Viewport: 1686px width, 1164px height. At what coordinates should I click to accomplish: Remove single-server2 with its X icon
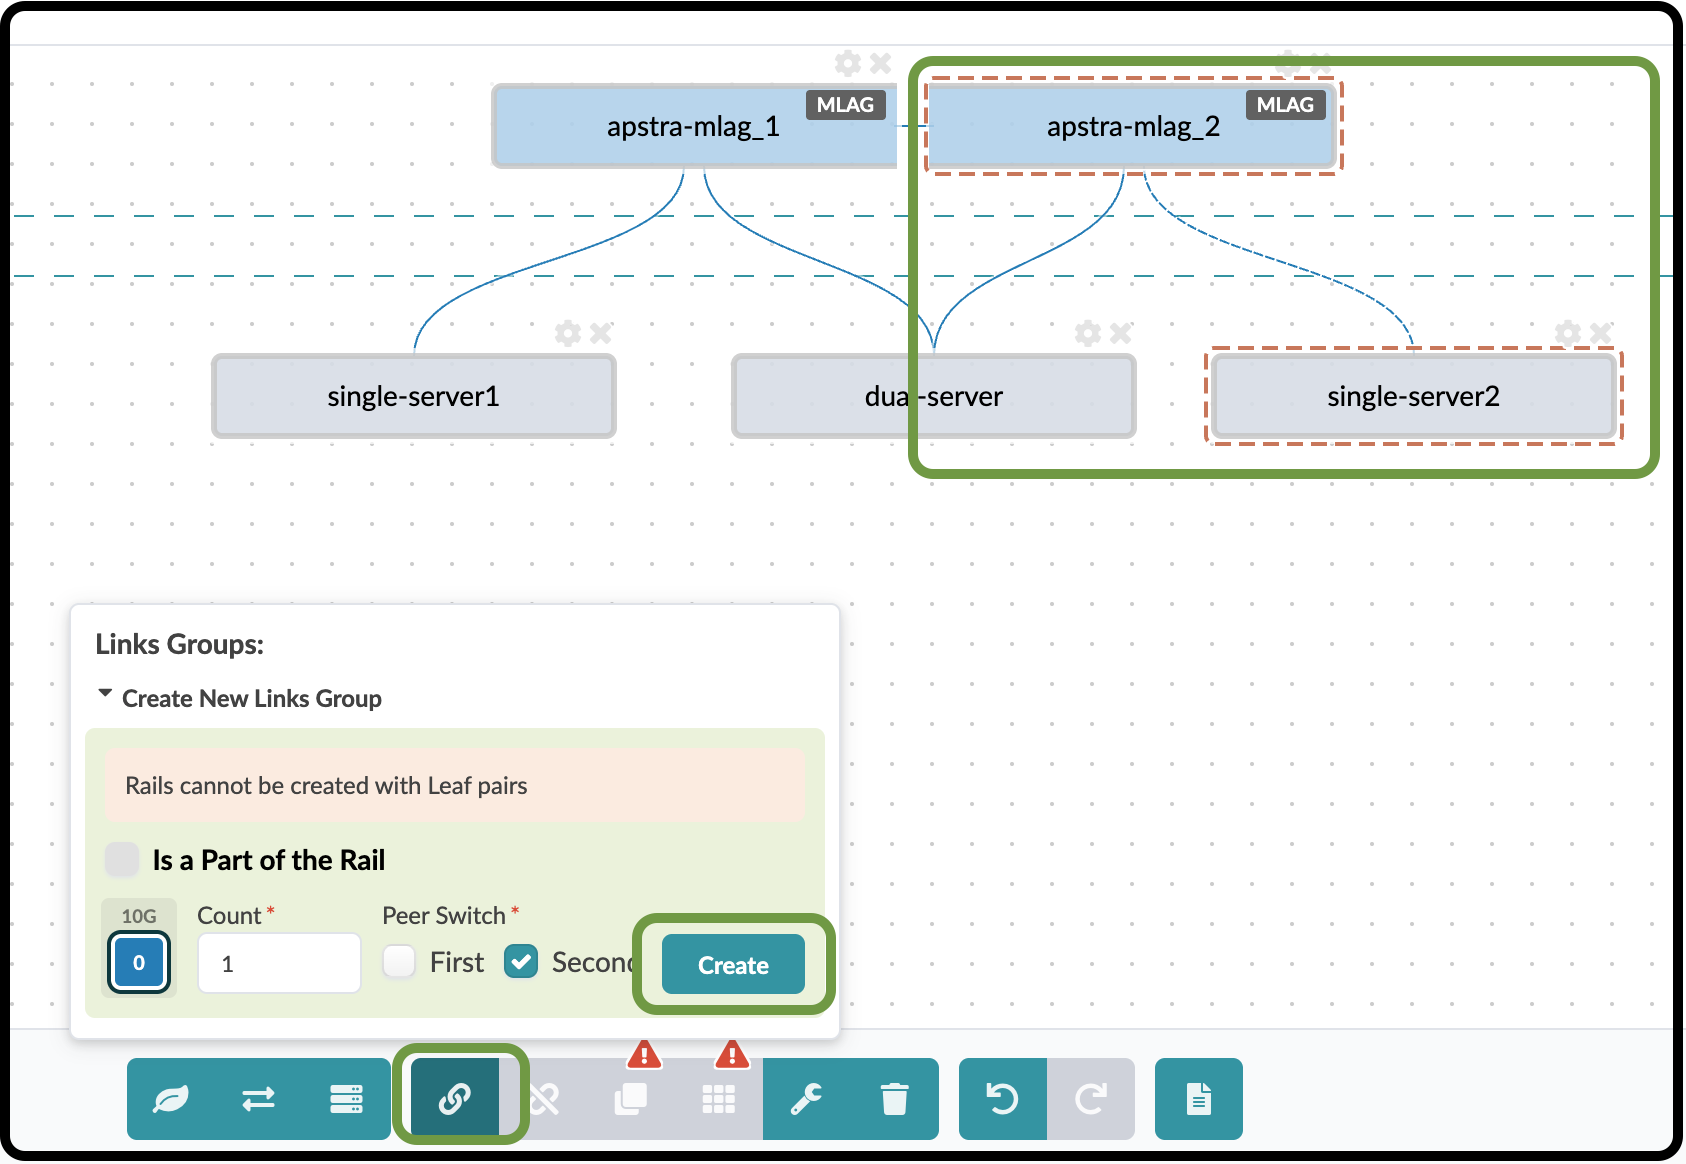click(x=1600, y=333)
